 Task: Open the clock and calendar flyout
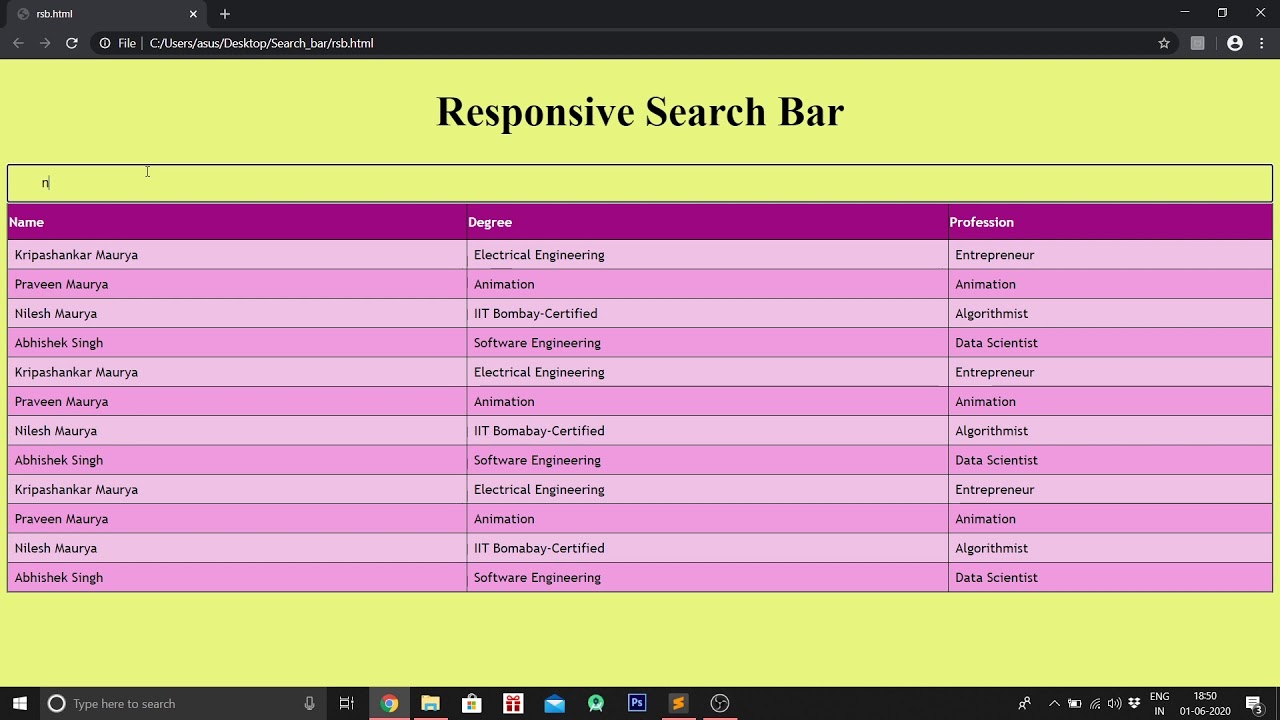(x=1205, y=703)
